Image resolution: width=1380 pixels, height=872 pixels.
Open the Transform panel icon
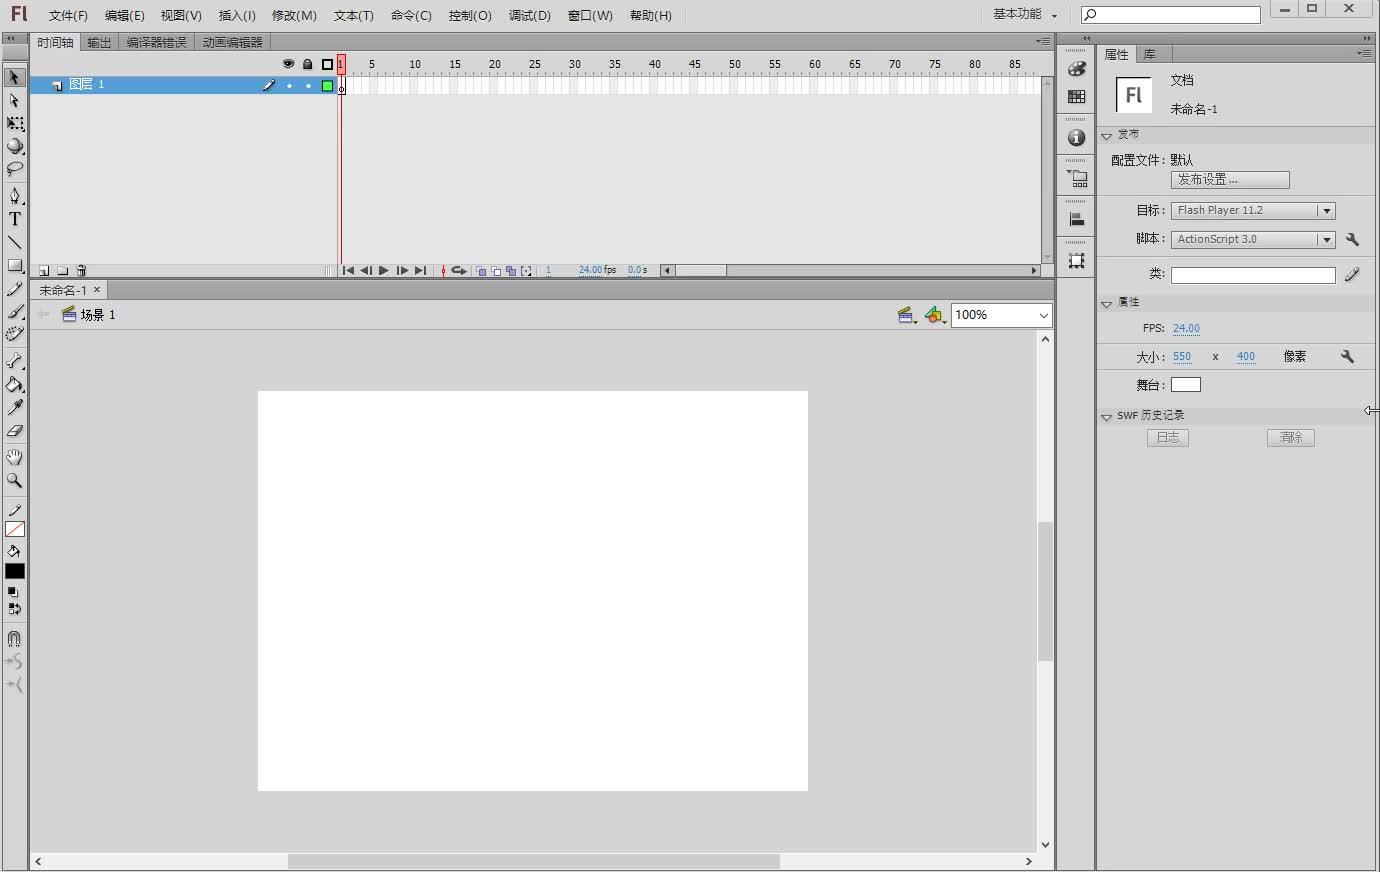1076,260
